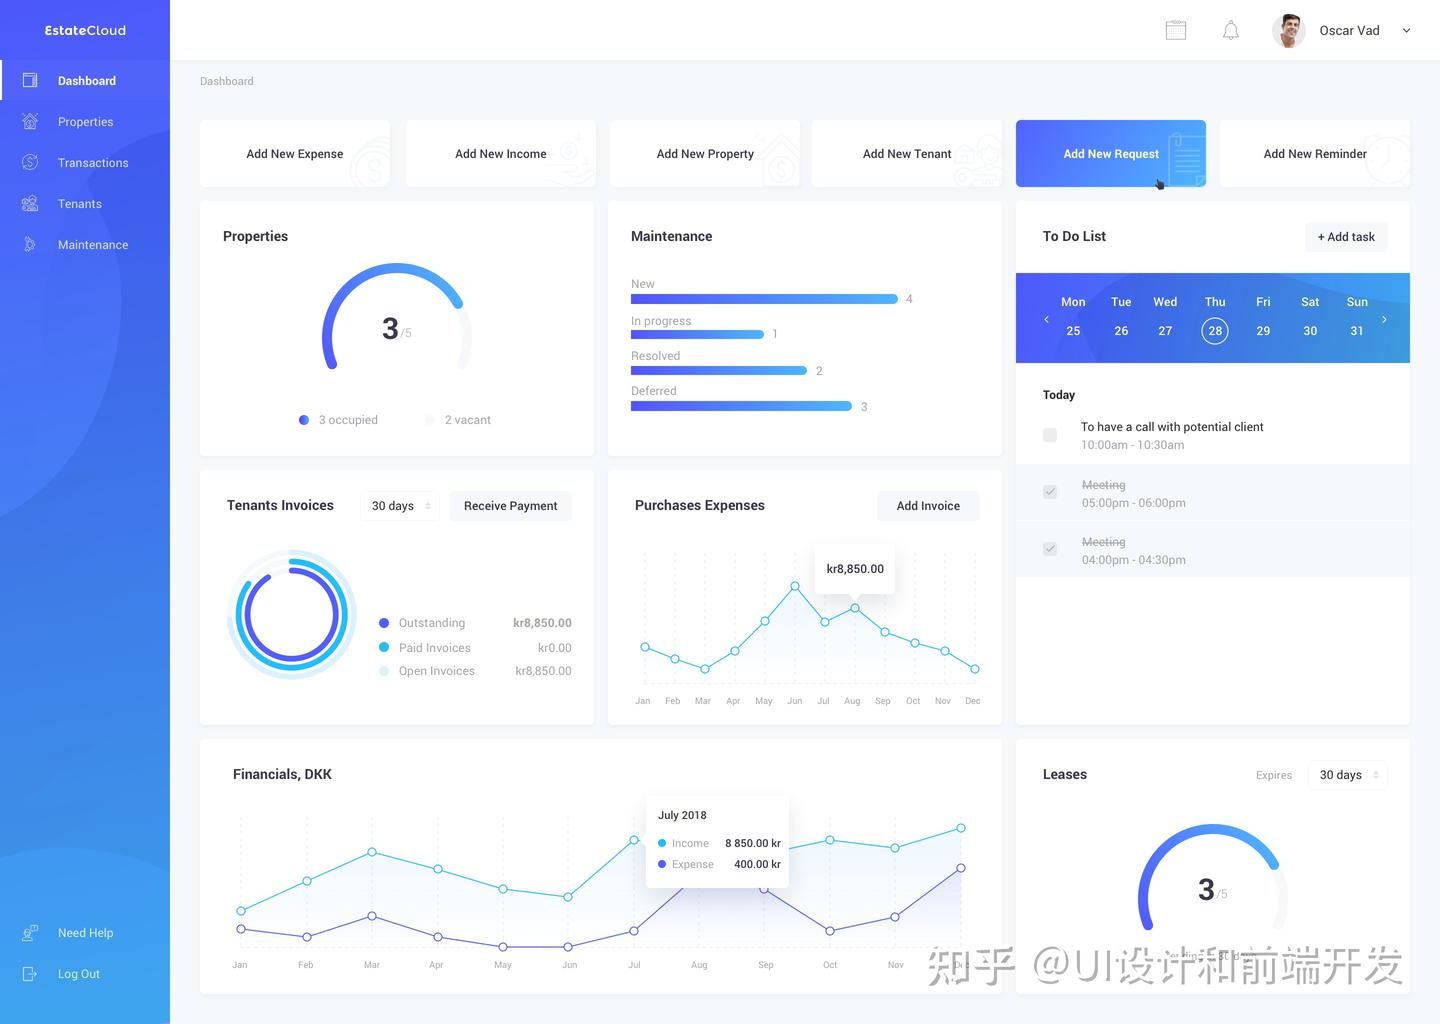
Task: Click the Transactions coin icon in sidebar
Action: 30,162
